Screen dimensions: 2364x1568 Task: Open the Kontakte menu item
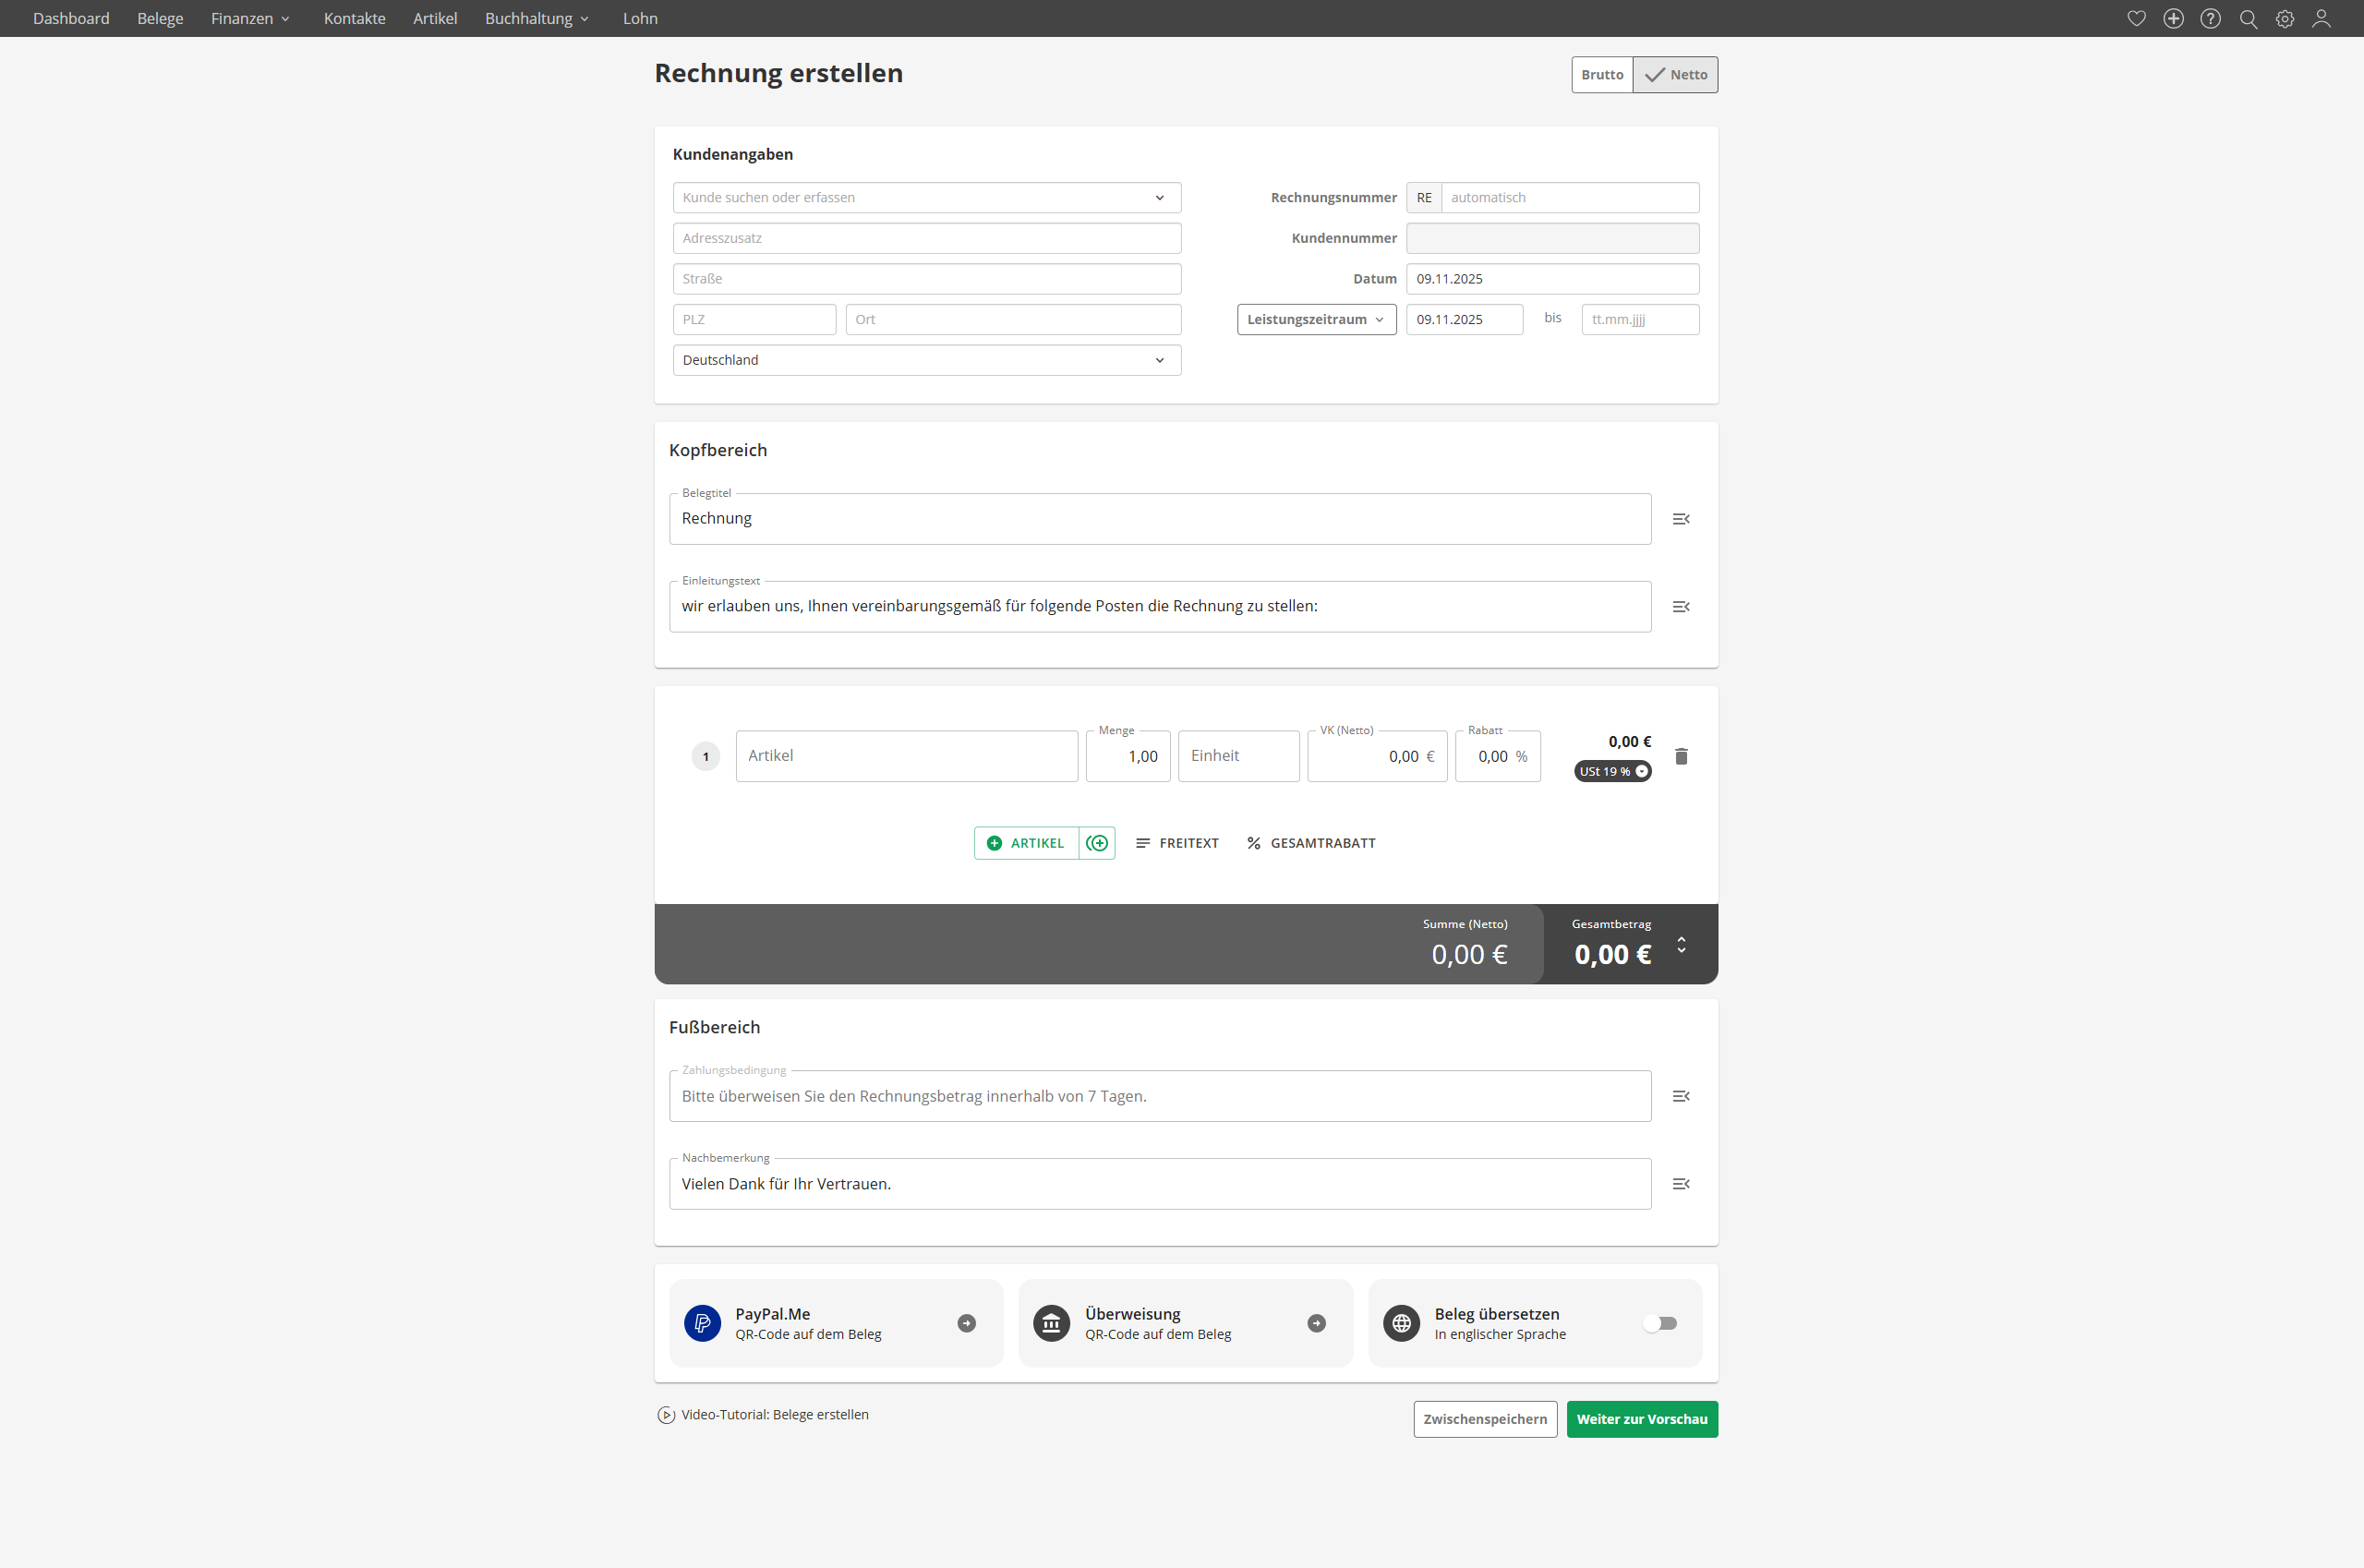tap(354, 18)
